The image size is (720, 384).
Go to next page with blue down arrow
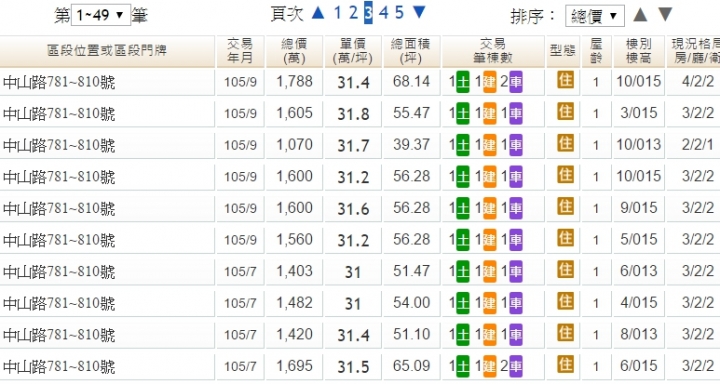[419, 12]
